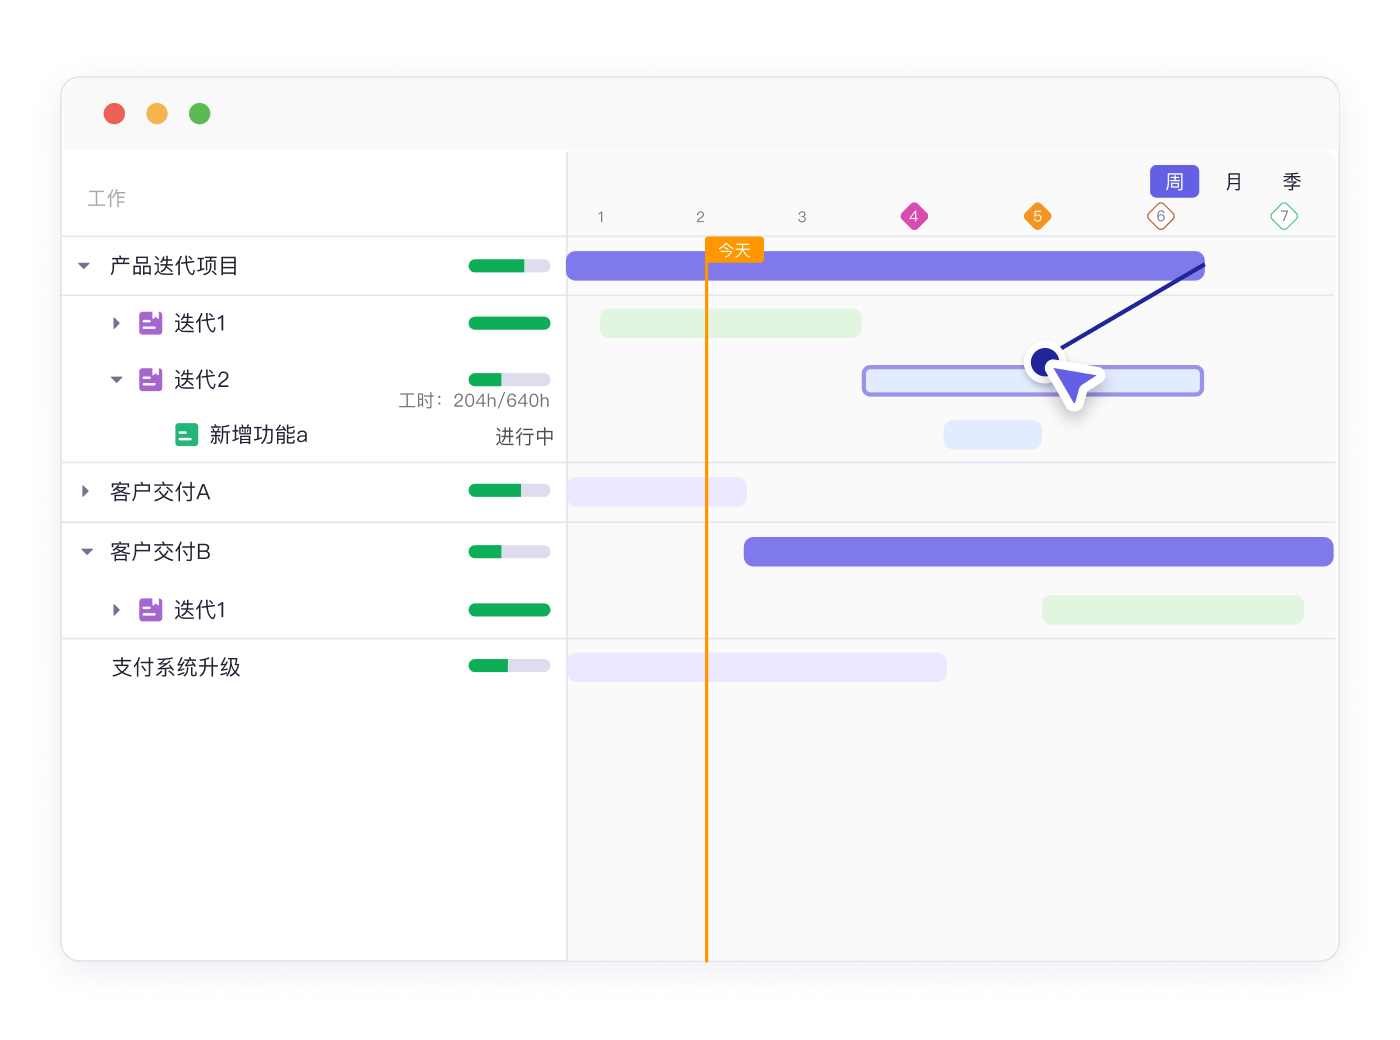Image resolution: width=1400 pixels, height=1040 pixels.
Task: Click the 迭代2 progress bar
Action: tap(510, 380)
